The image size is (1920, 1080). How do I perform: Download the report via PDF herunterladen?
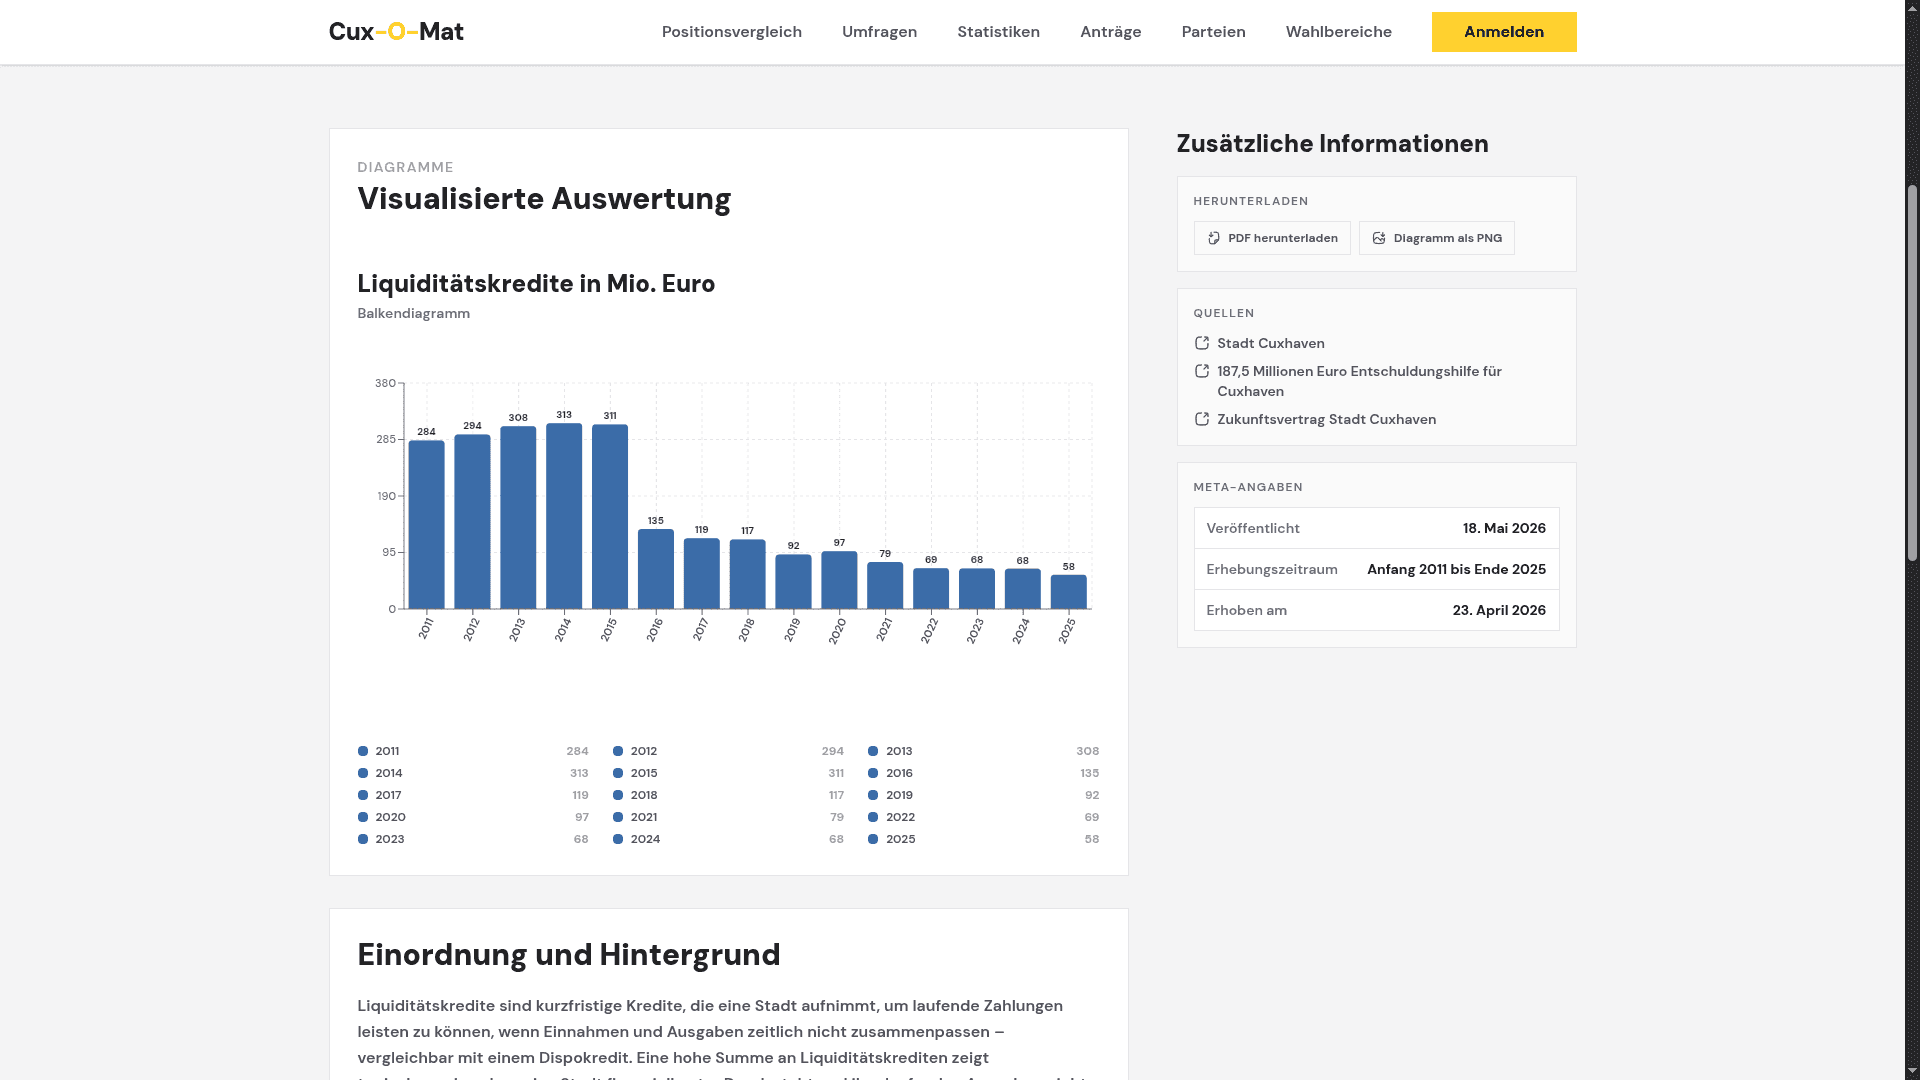1272,238
